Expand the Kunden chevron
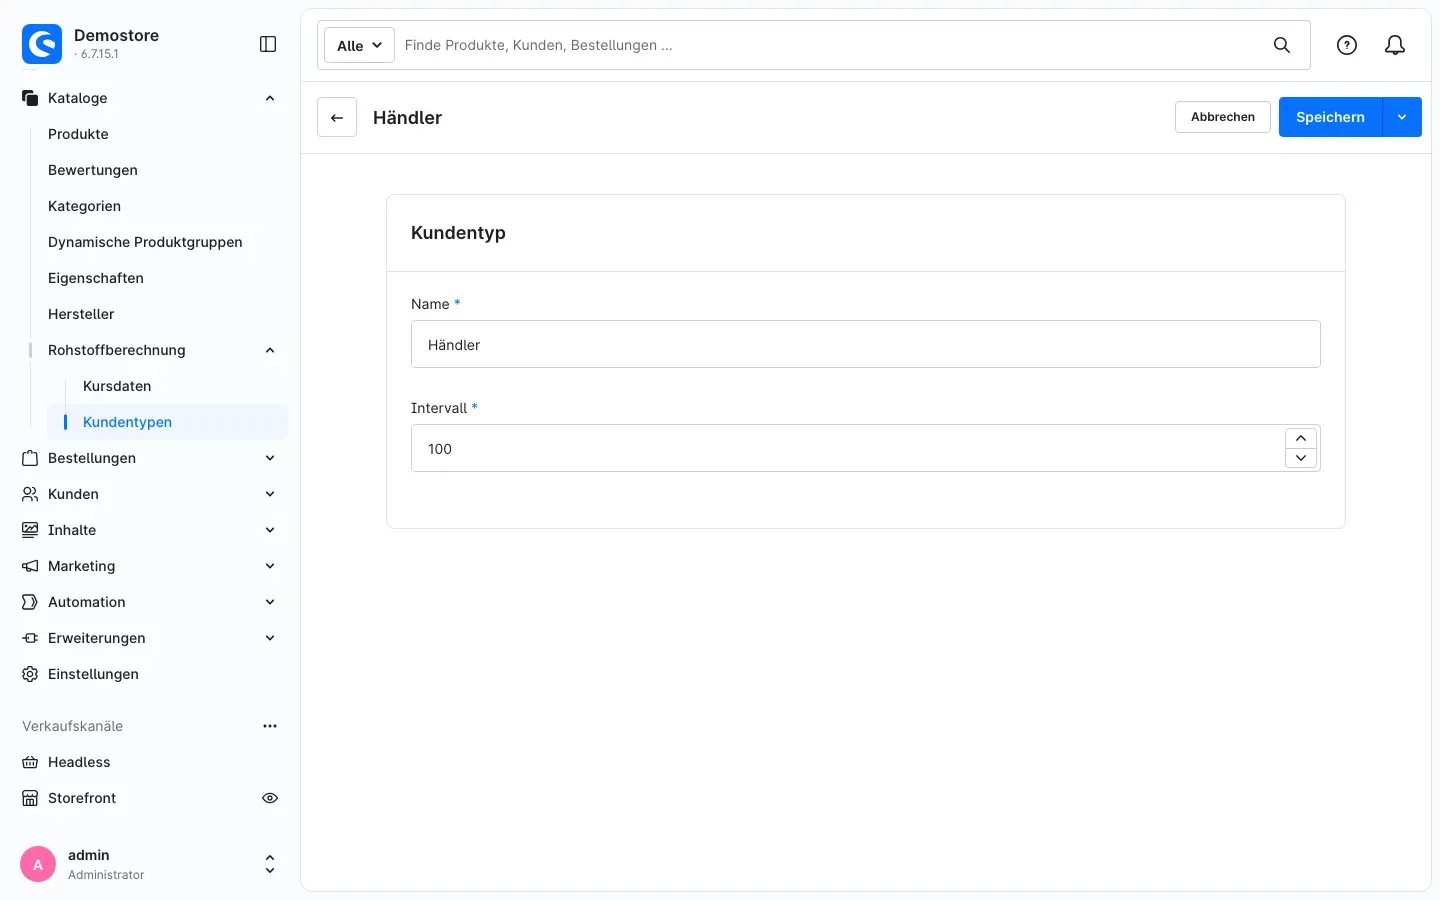This screenshot has width=1440, height=900. (x=270, y=494)
